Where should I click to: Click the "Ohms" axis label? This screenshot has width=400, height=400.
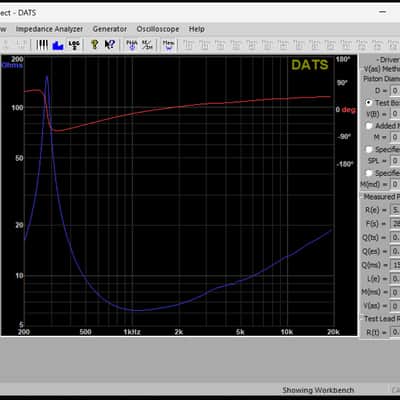point(12,65)
